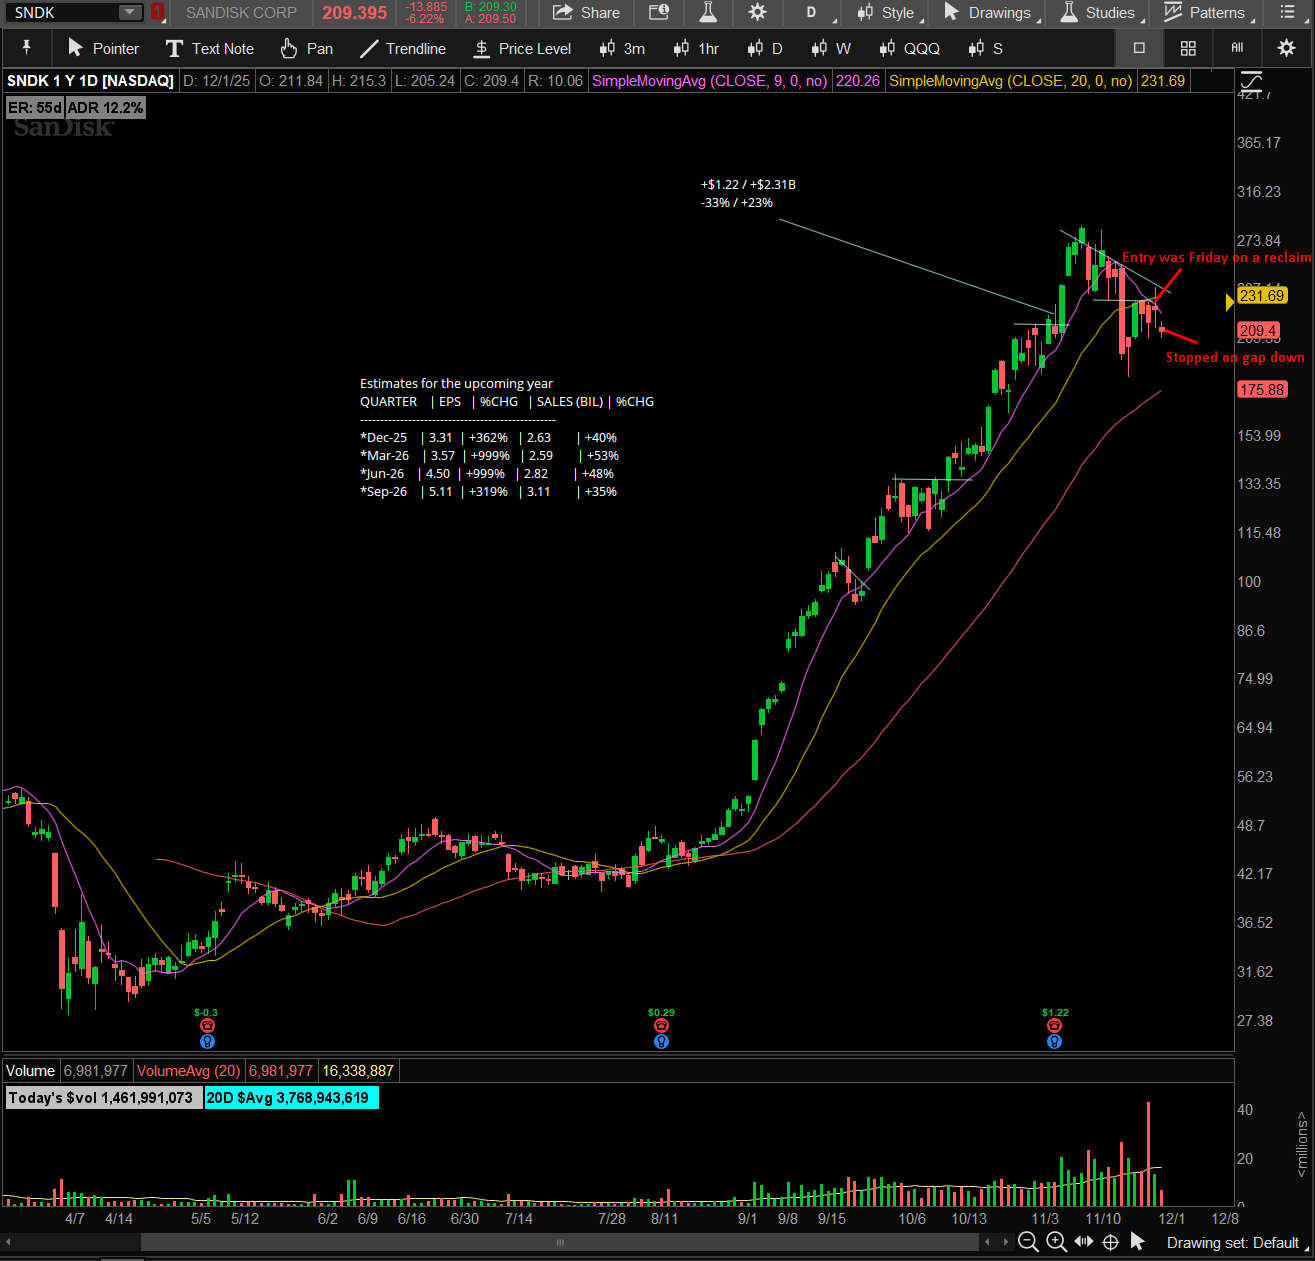Click the ask price A: 209.50

pyautogui.click(x=490, y=19)
